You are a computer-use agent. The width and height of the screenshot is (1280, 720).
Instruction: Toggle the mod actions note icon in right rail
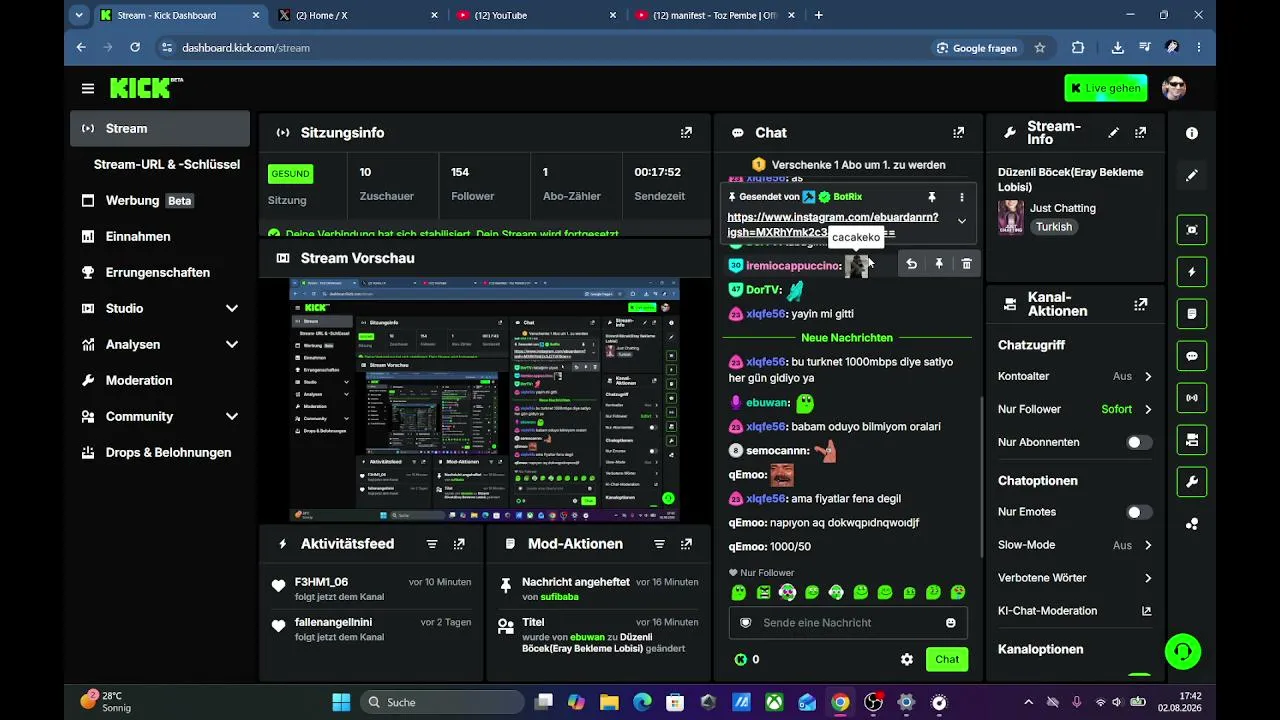(x=1191, y=314)
